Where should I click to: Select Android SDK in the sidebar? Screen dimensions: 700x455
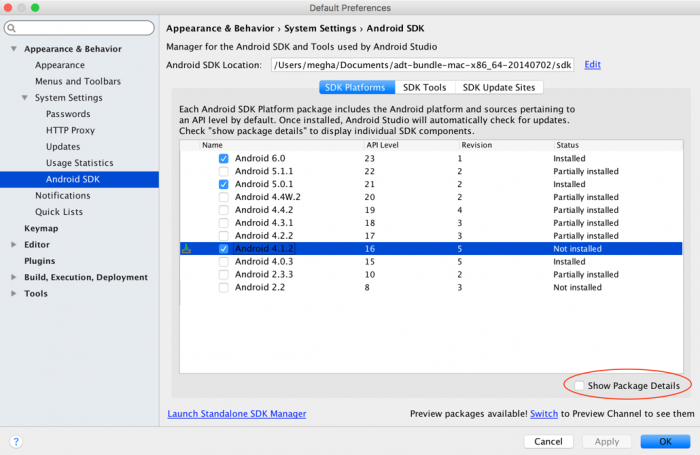[79, 179]
